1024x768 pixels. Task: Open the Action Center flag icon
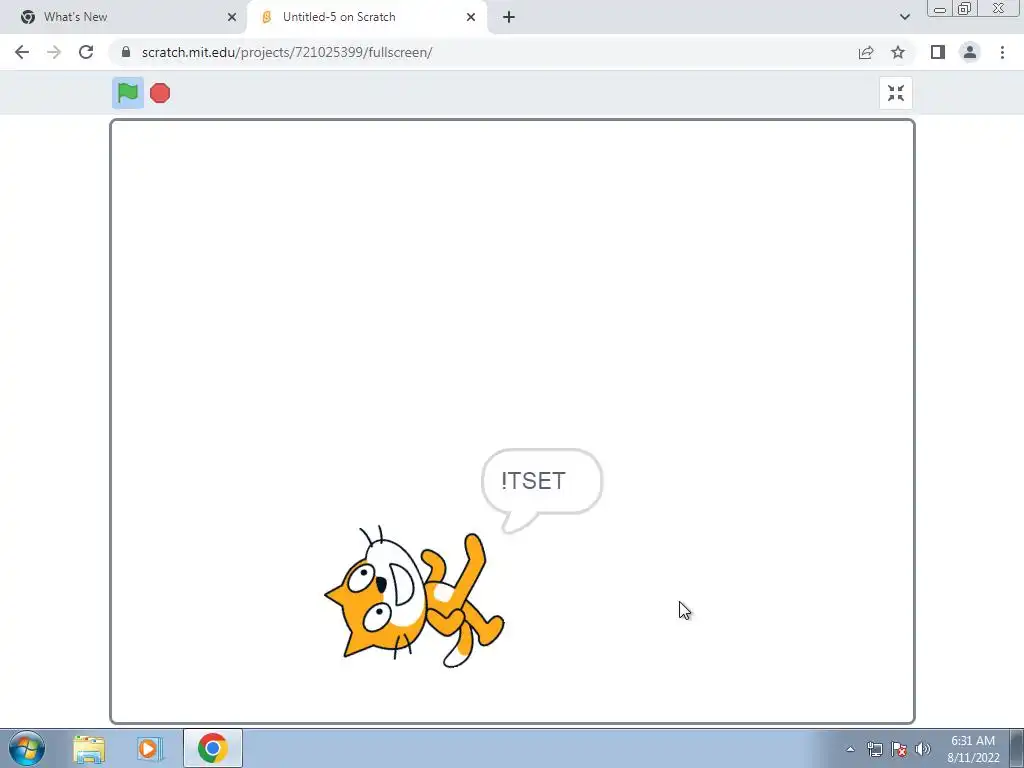[x=899, y=749]
